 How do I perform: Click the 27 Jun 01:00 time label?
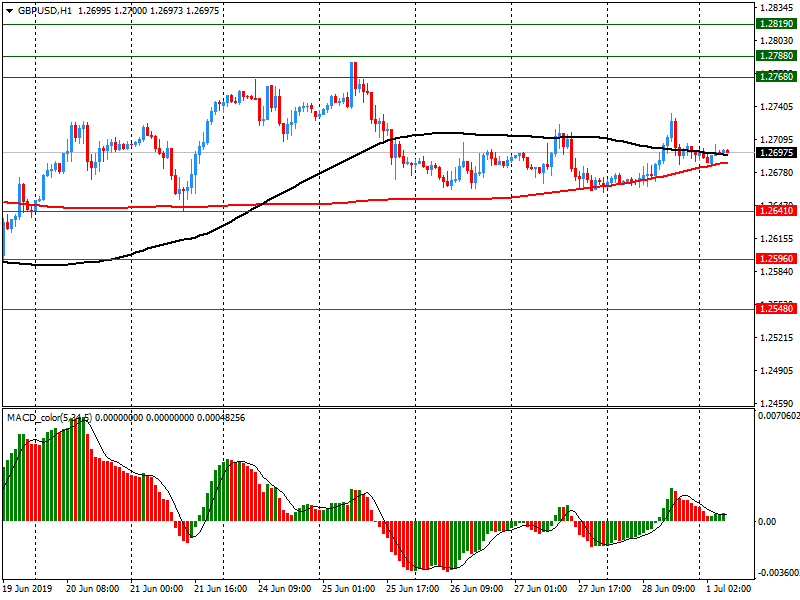click(540, 589)
